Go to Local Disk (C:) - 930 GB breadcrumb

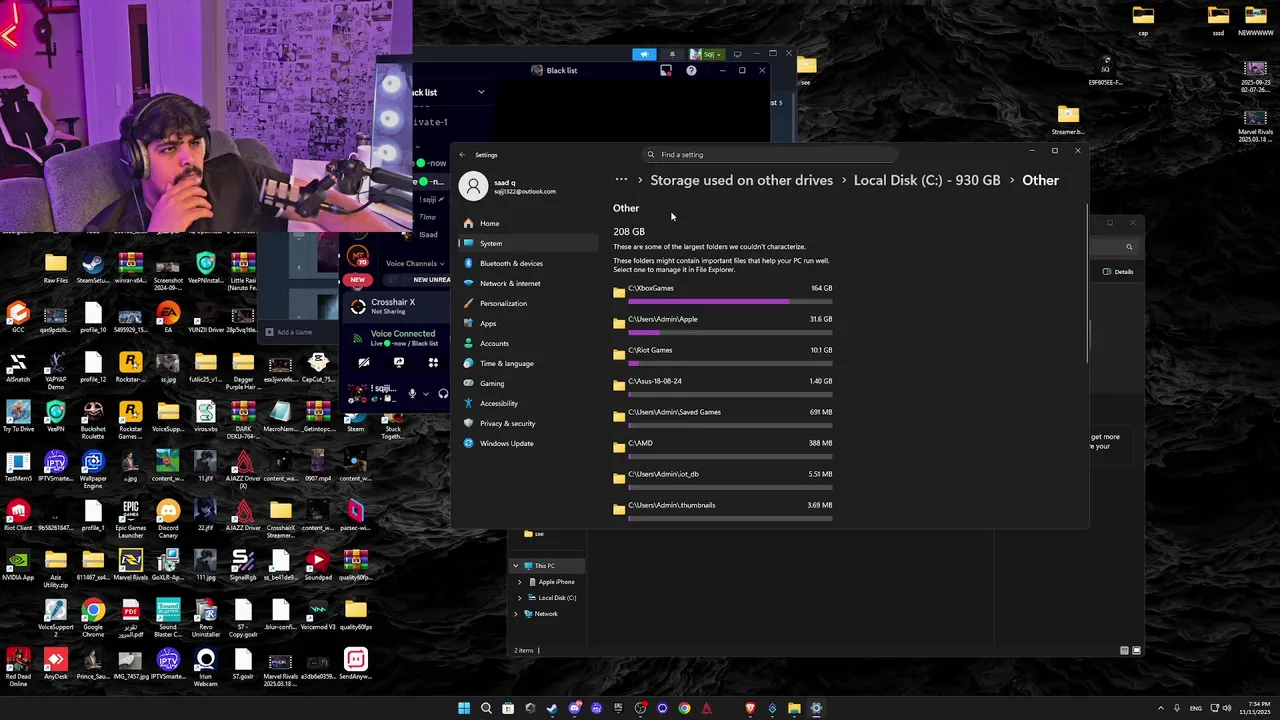click(927, 180)
